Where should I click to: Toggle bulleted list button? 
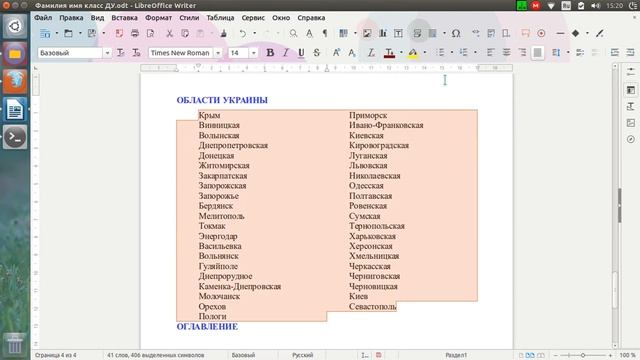[x=440, y=53]
